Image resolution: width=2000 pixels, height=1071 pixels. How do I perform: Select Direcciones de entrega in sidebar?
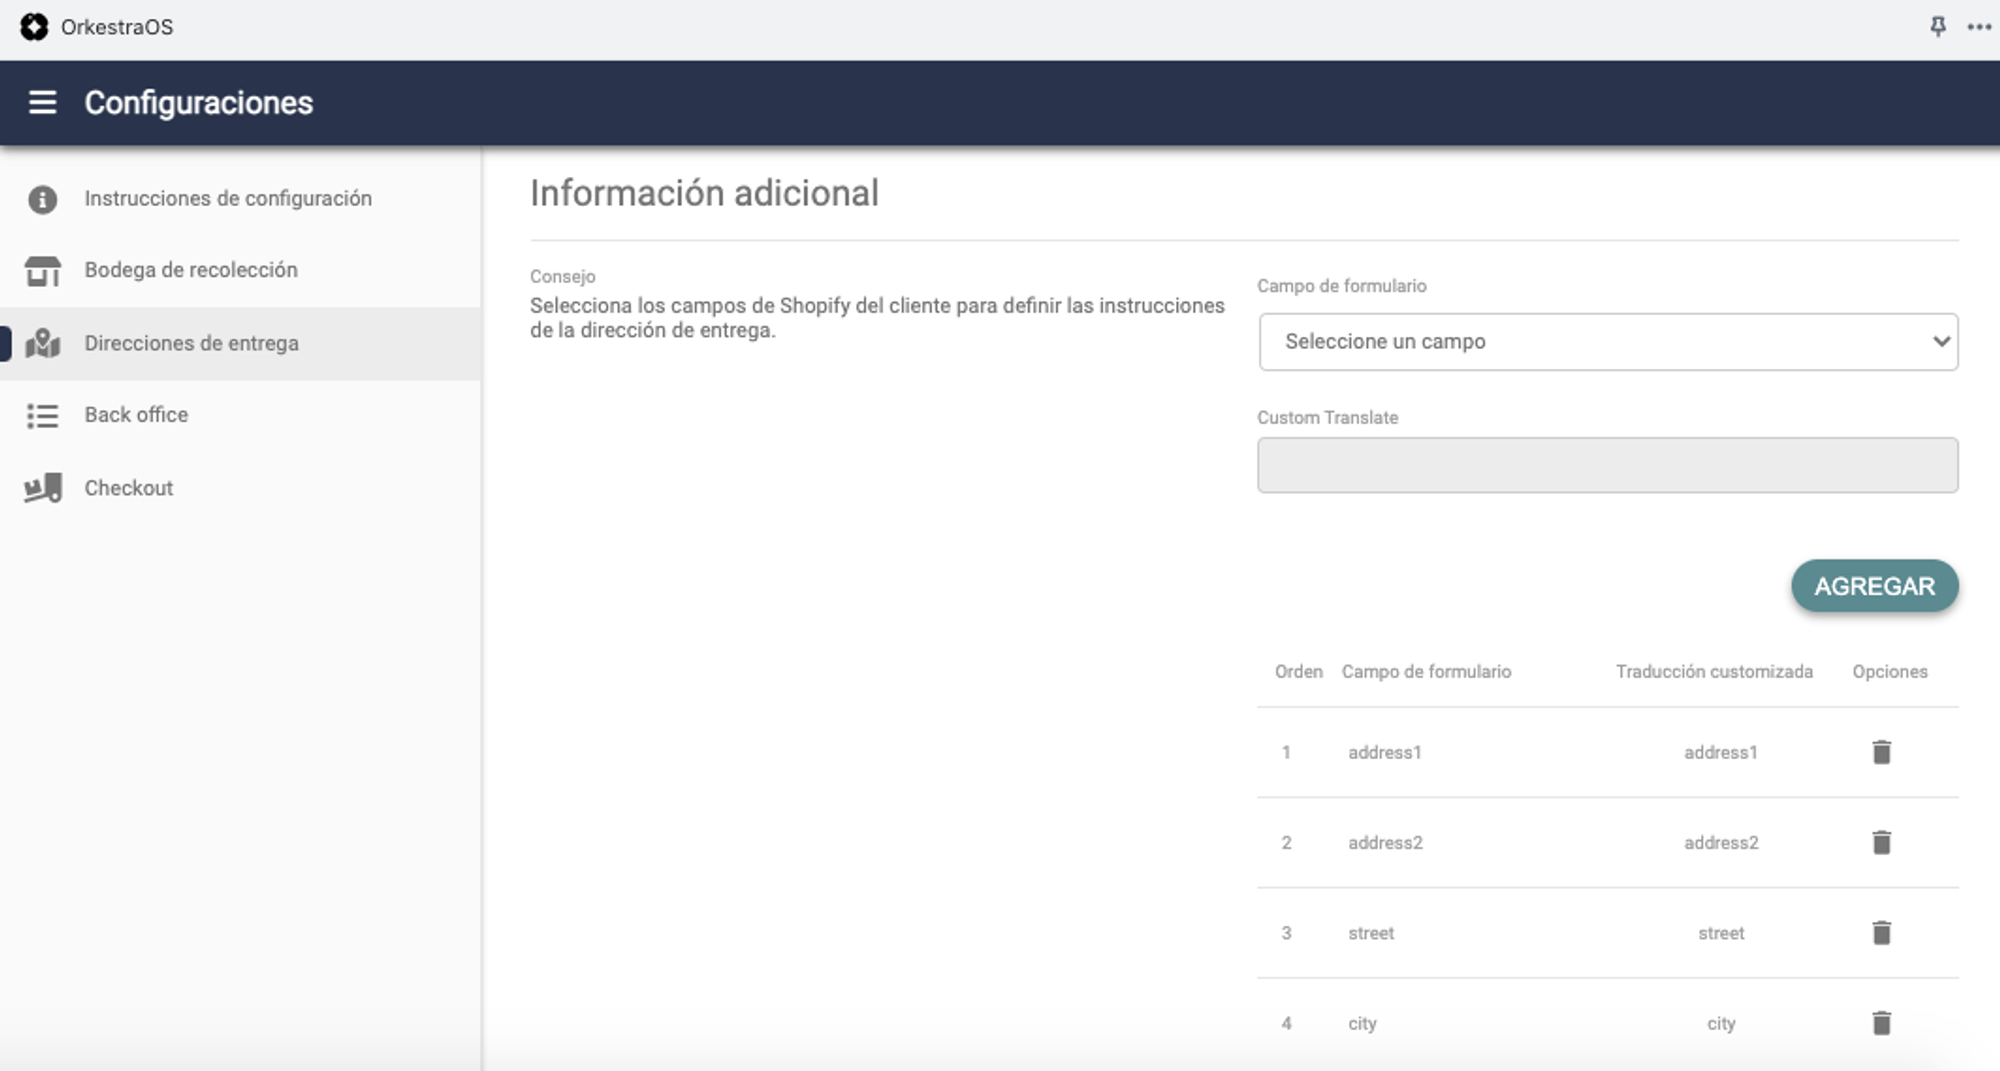pyautogui.click(x=191, y=343)
